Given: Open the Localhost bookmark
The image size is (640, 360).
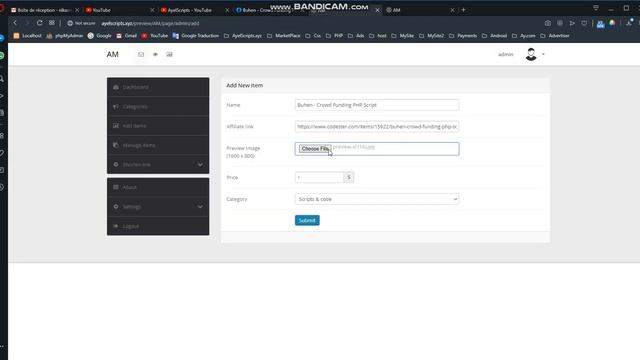Looking at the screenshot, I should coord(28,36).
